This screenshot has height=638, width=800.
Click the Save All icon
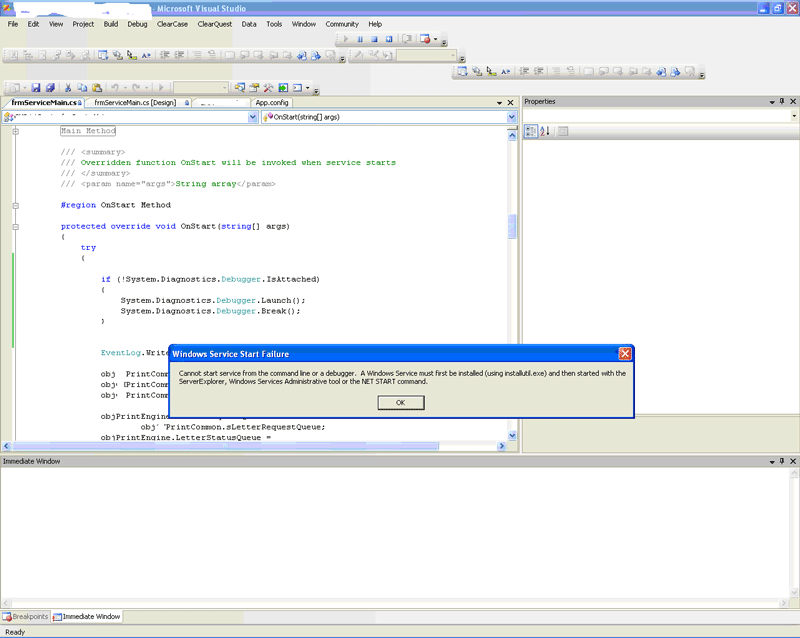pyautogui.click(x=50, y=88)
